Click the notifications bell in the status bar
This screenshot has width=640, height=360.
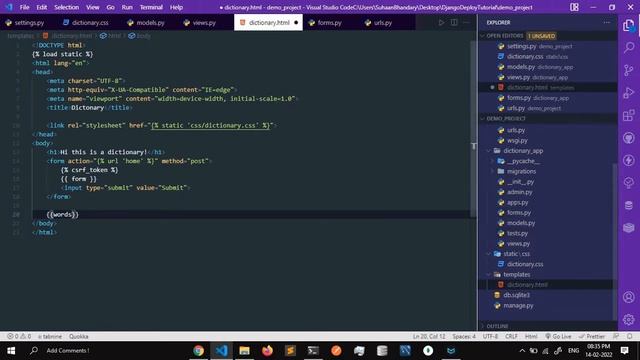630,336
